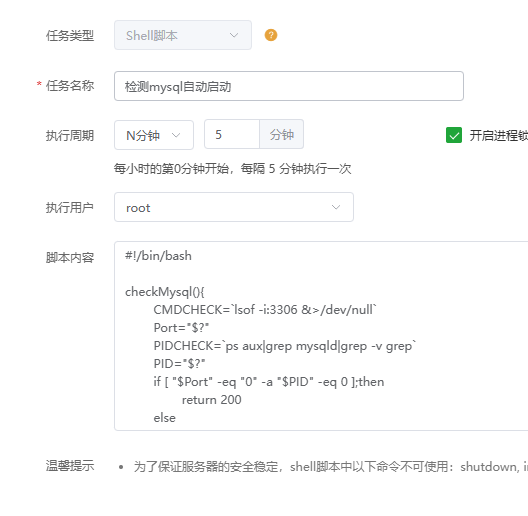
Task: Click the PIDCHECK ps aux script line
Action: coord(285,346)
